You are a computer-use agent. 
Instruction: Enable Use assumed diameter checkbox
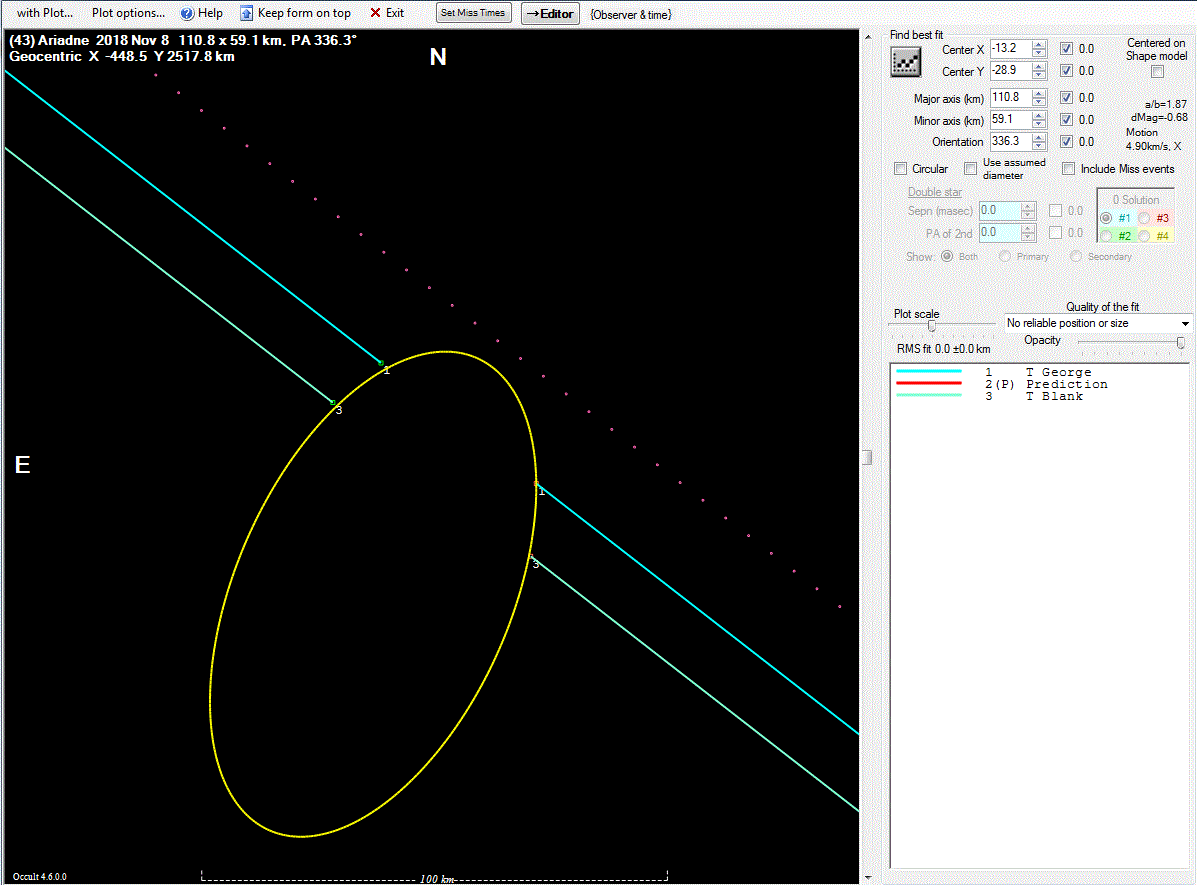(x=971, y=169)
